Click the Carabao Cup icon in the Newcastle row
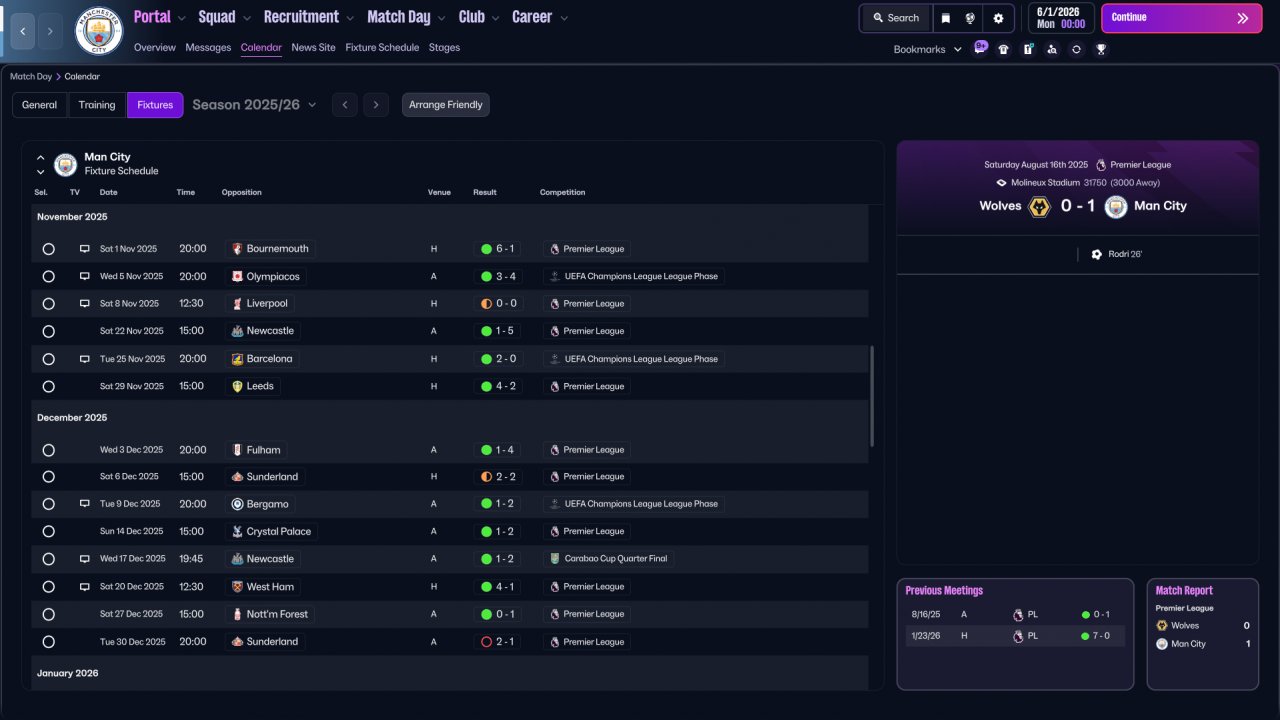This screenshot has height=720, width=1280. point(555,559)
